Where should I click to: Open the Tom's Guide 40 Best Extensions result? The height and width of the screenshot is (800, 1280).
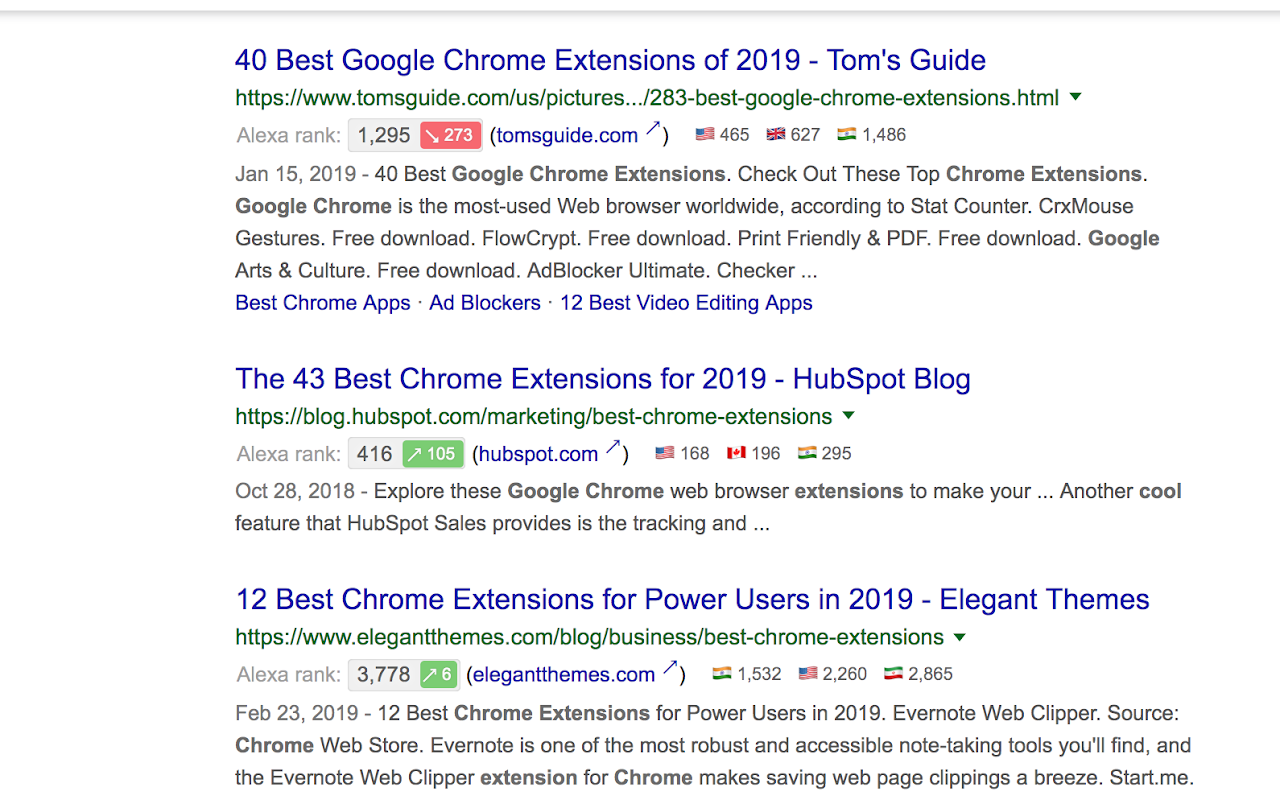[610, 60]
